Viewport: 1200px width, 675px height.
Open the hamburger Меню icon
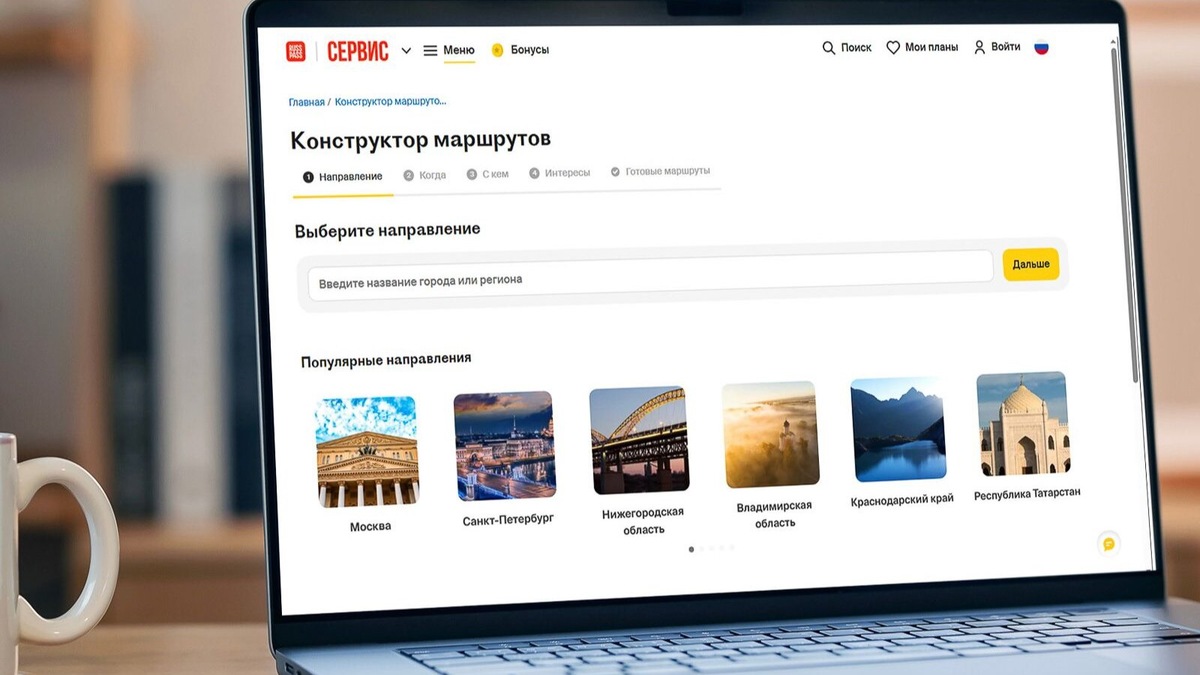coord(432,48)
